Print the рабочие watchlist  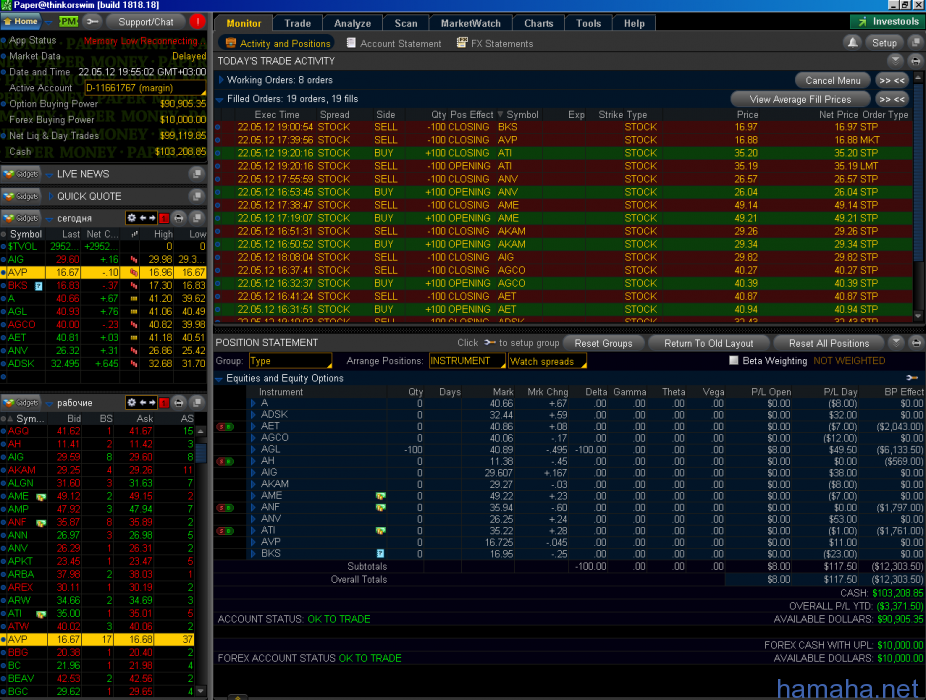(x=179, y=402)
